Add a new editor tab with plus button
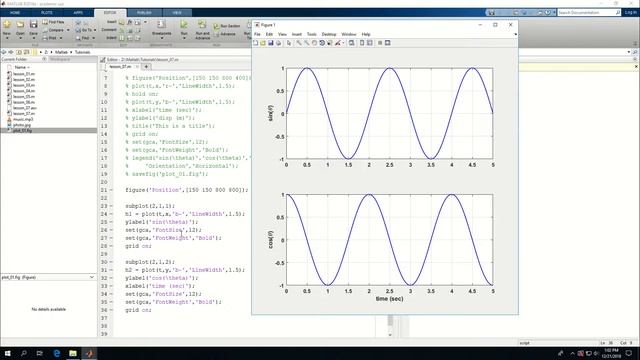The image size is (640, 360). click(146, 67)
